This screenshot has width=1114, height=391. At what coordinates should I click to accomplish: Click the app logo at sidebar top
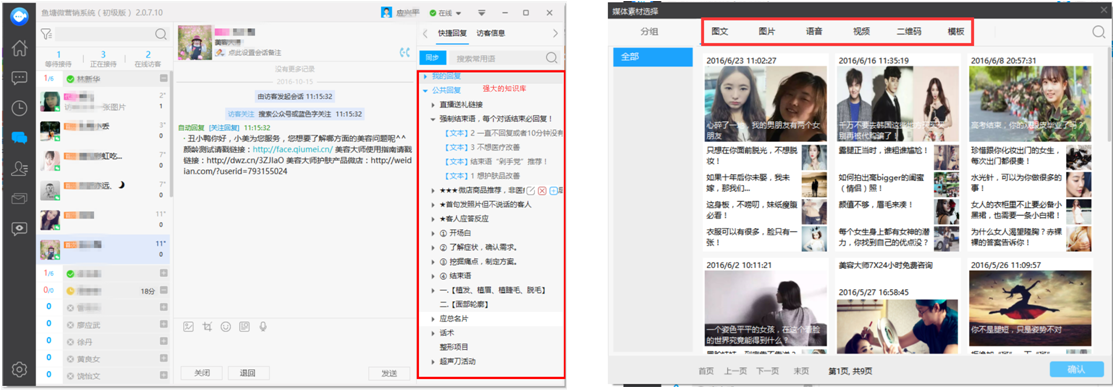coord(19,16)
